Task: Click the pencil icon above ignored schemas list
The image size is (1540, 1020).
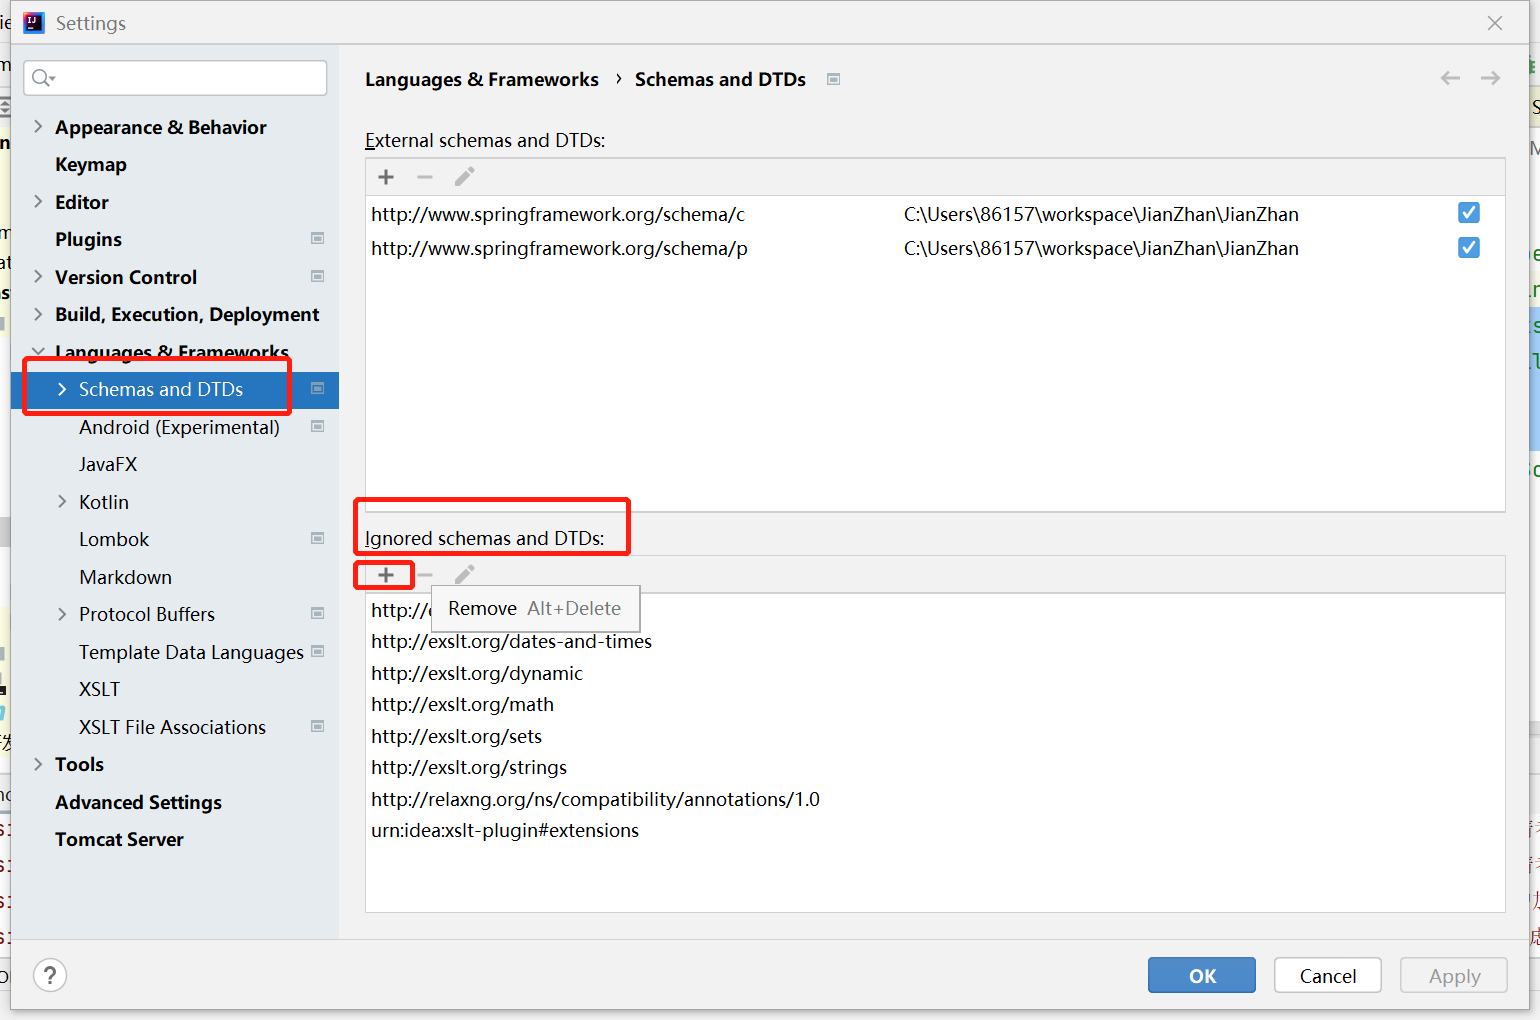Action: (463, 574)
